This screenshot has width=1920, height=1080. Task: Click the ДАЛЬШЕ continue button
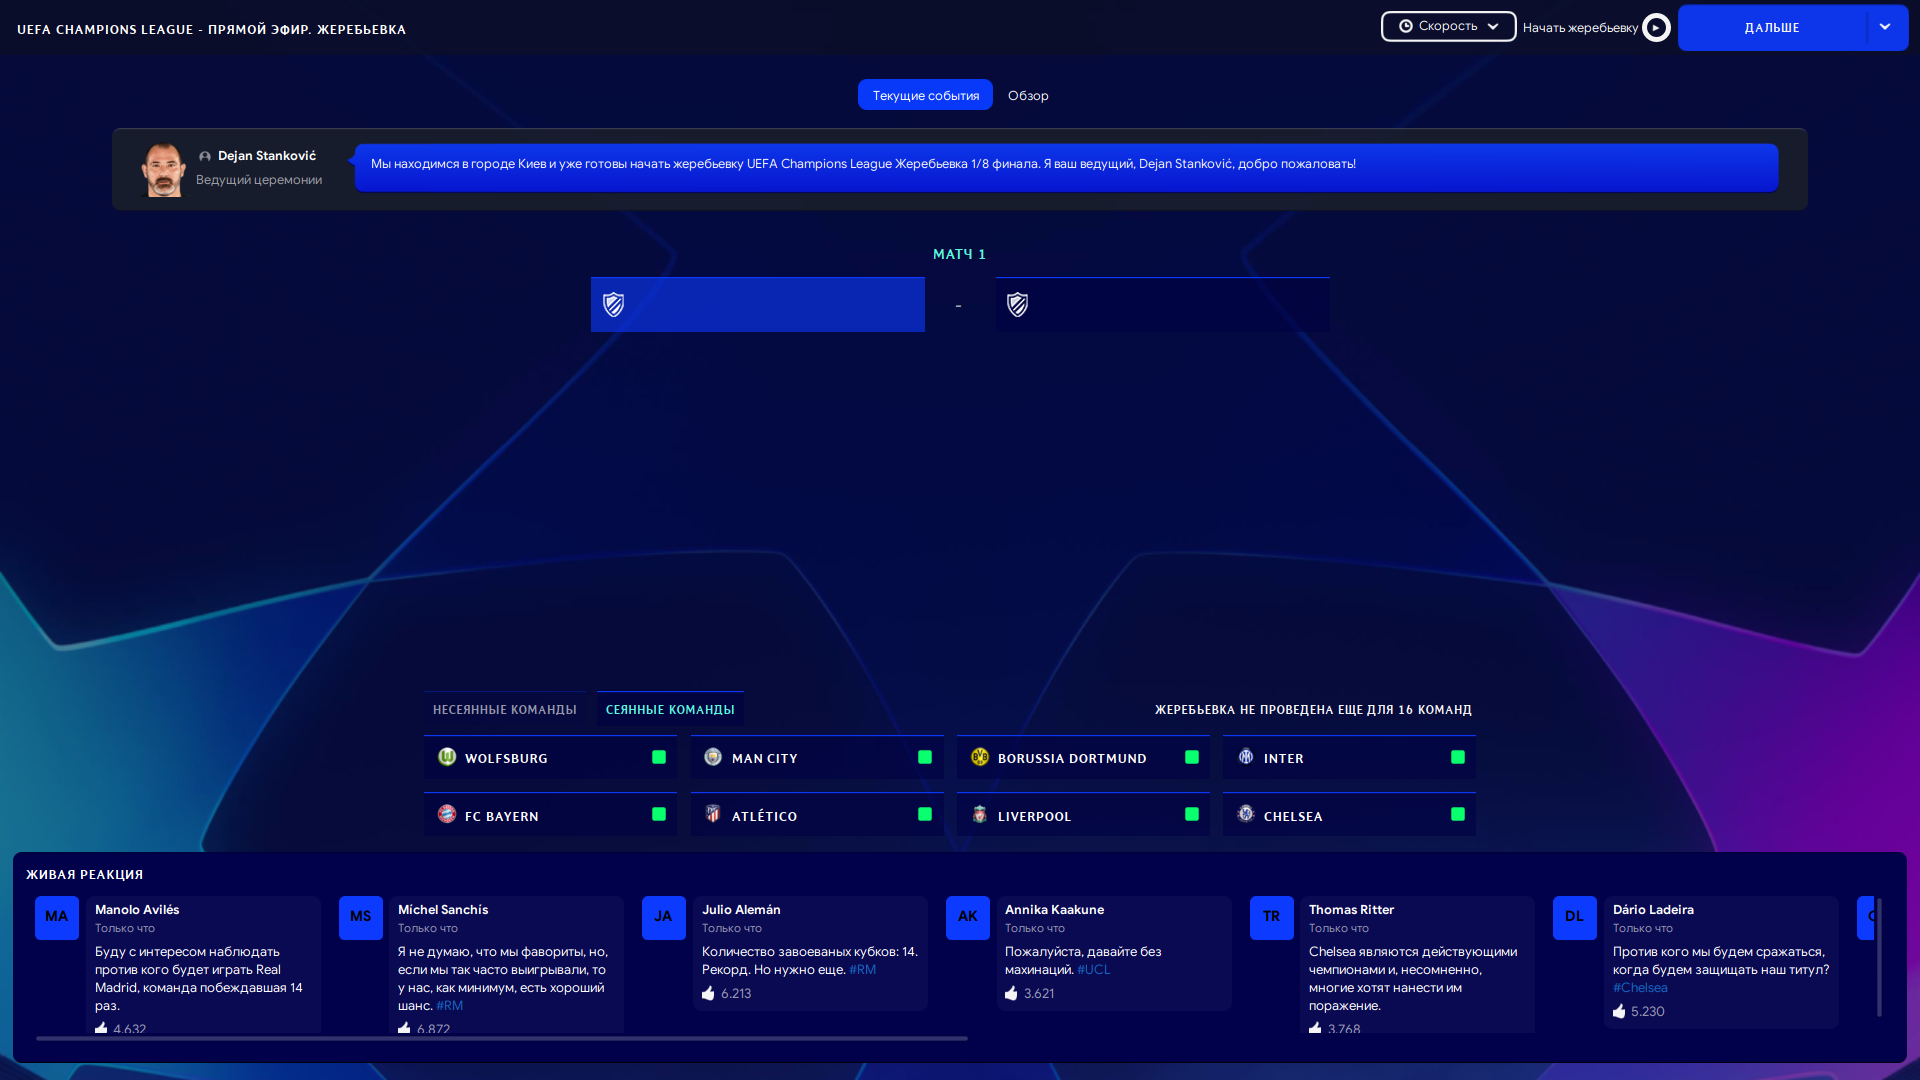pyautogui.click(x=1771, y=28)
